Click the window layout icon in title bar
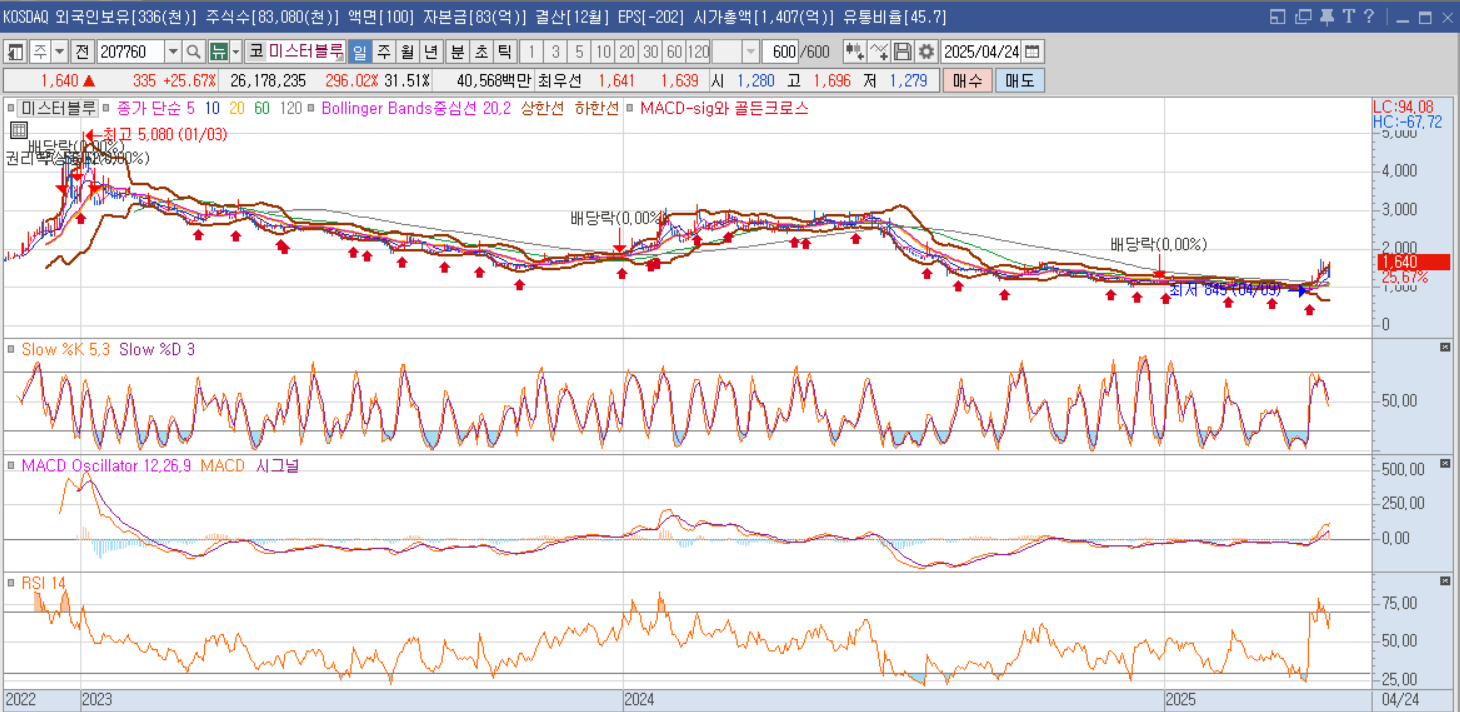The image size is (1460, 712). coord(1278,17)
